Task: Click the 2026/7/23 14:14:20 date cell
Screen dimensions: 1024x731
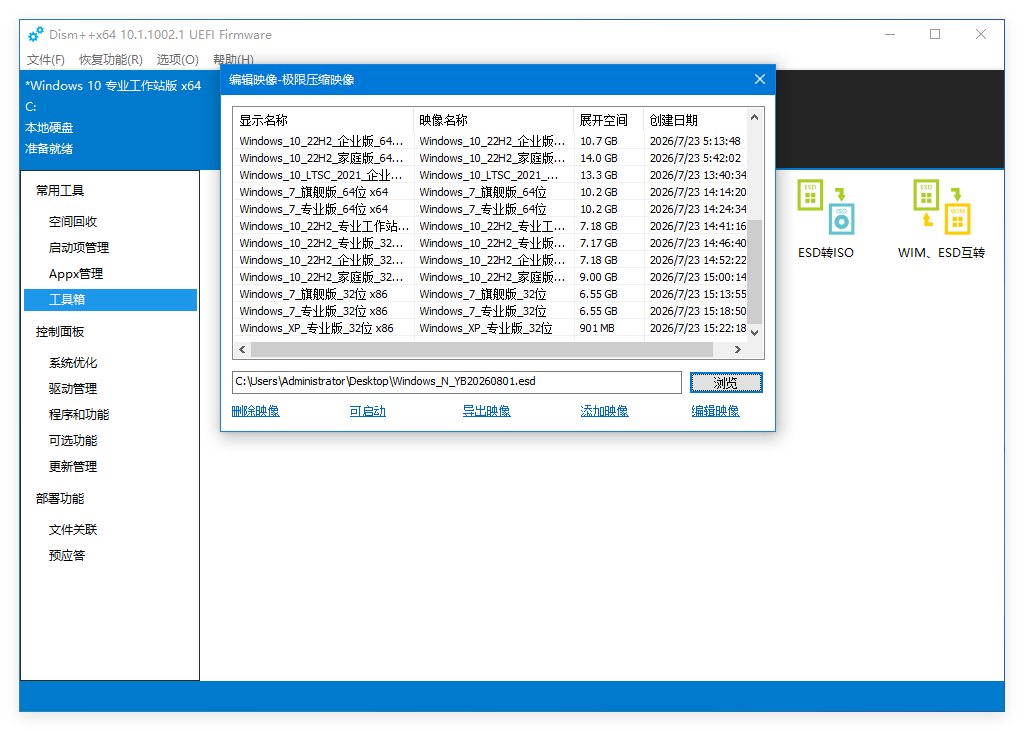Action: point(697,192)
